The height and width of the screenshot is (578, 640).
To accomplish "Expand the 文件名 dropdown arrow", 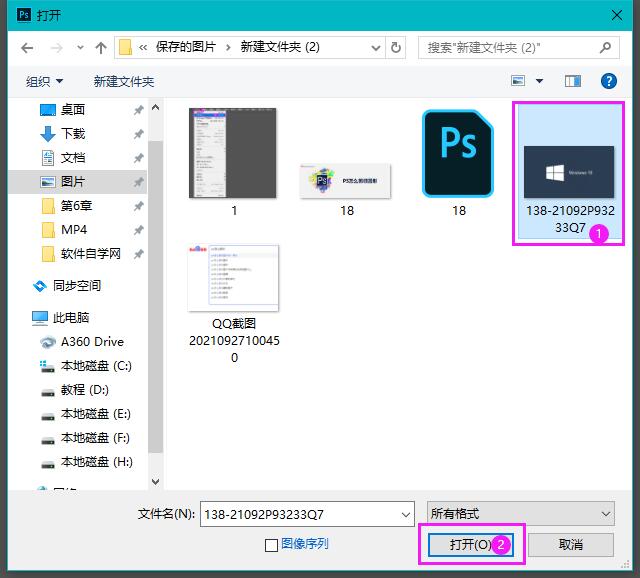I will [406, 514].
